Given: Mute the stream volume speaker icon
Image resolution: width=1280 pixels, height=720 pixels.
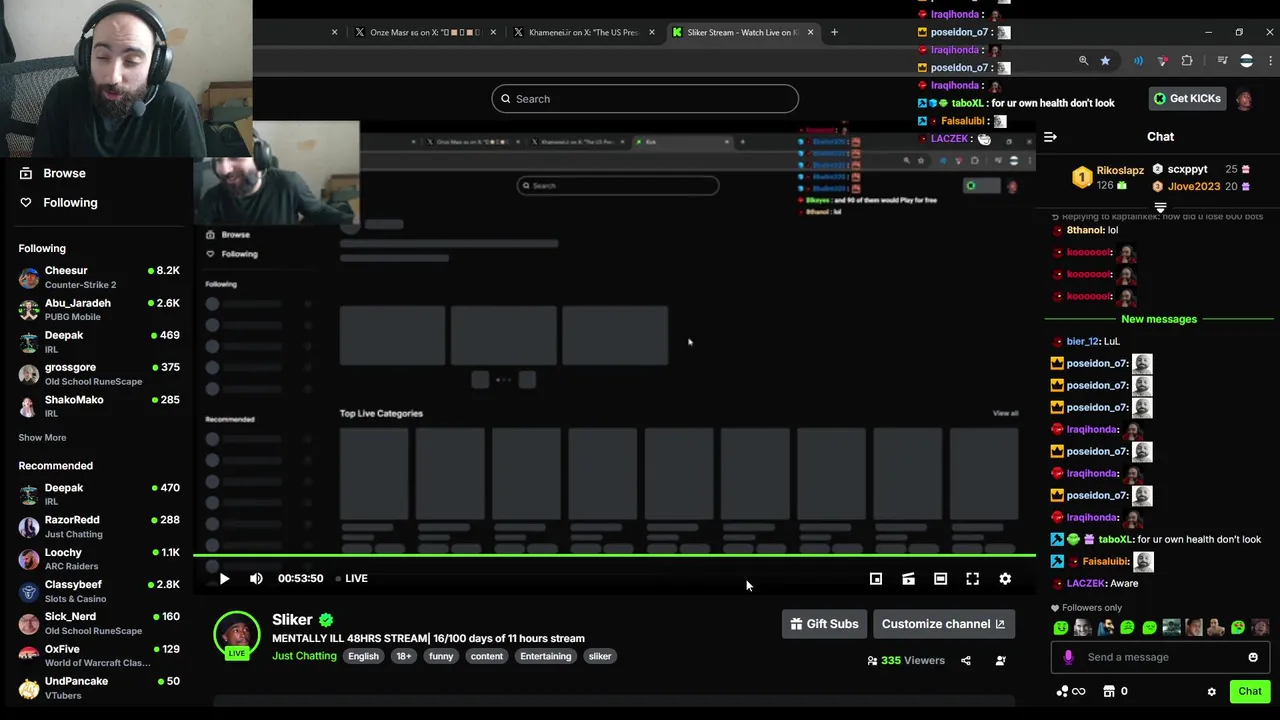Looking at the screenshot, I should coord(256,578).
